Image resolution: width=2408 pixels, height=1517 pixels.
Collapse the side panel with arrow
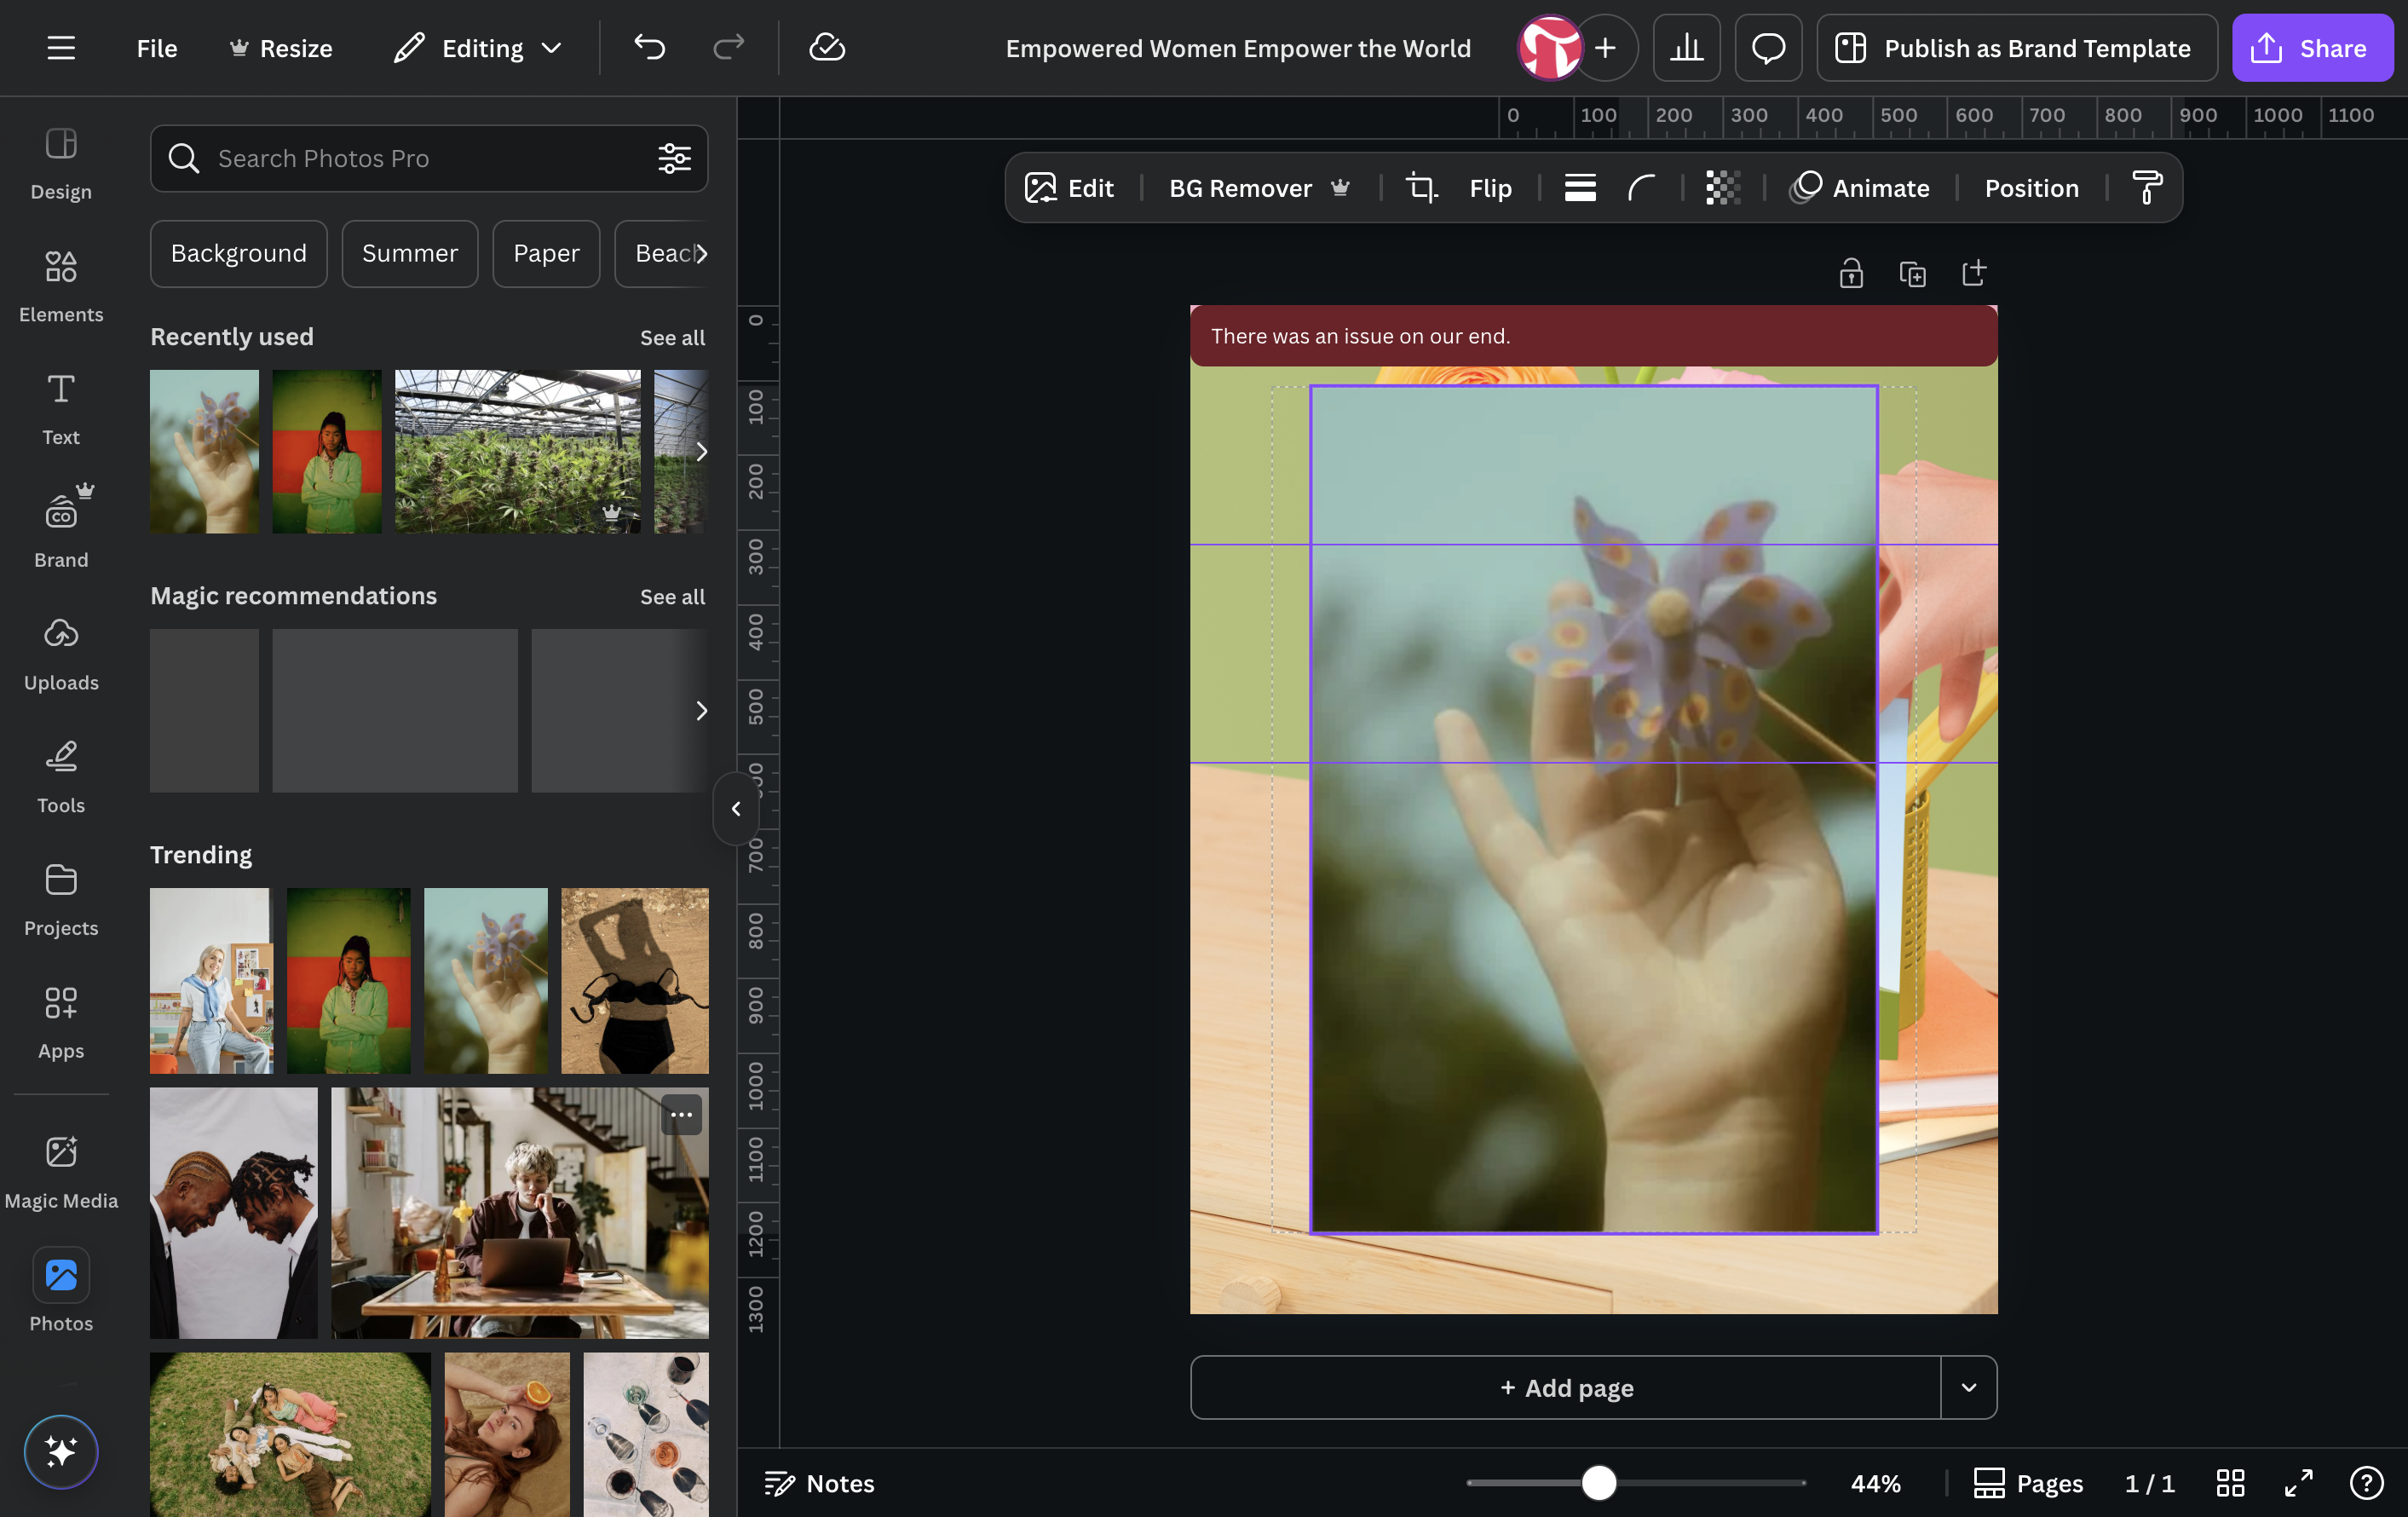(735, 808)
